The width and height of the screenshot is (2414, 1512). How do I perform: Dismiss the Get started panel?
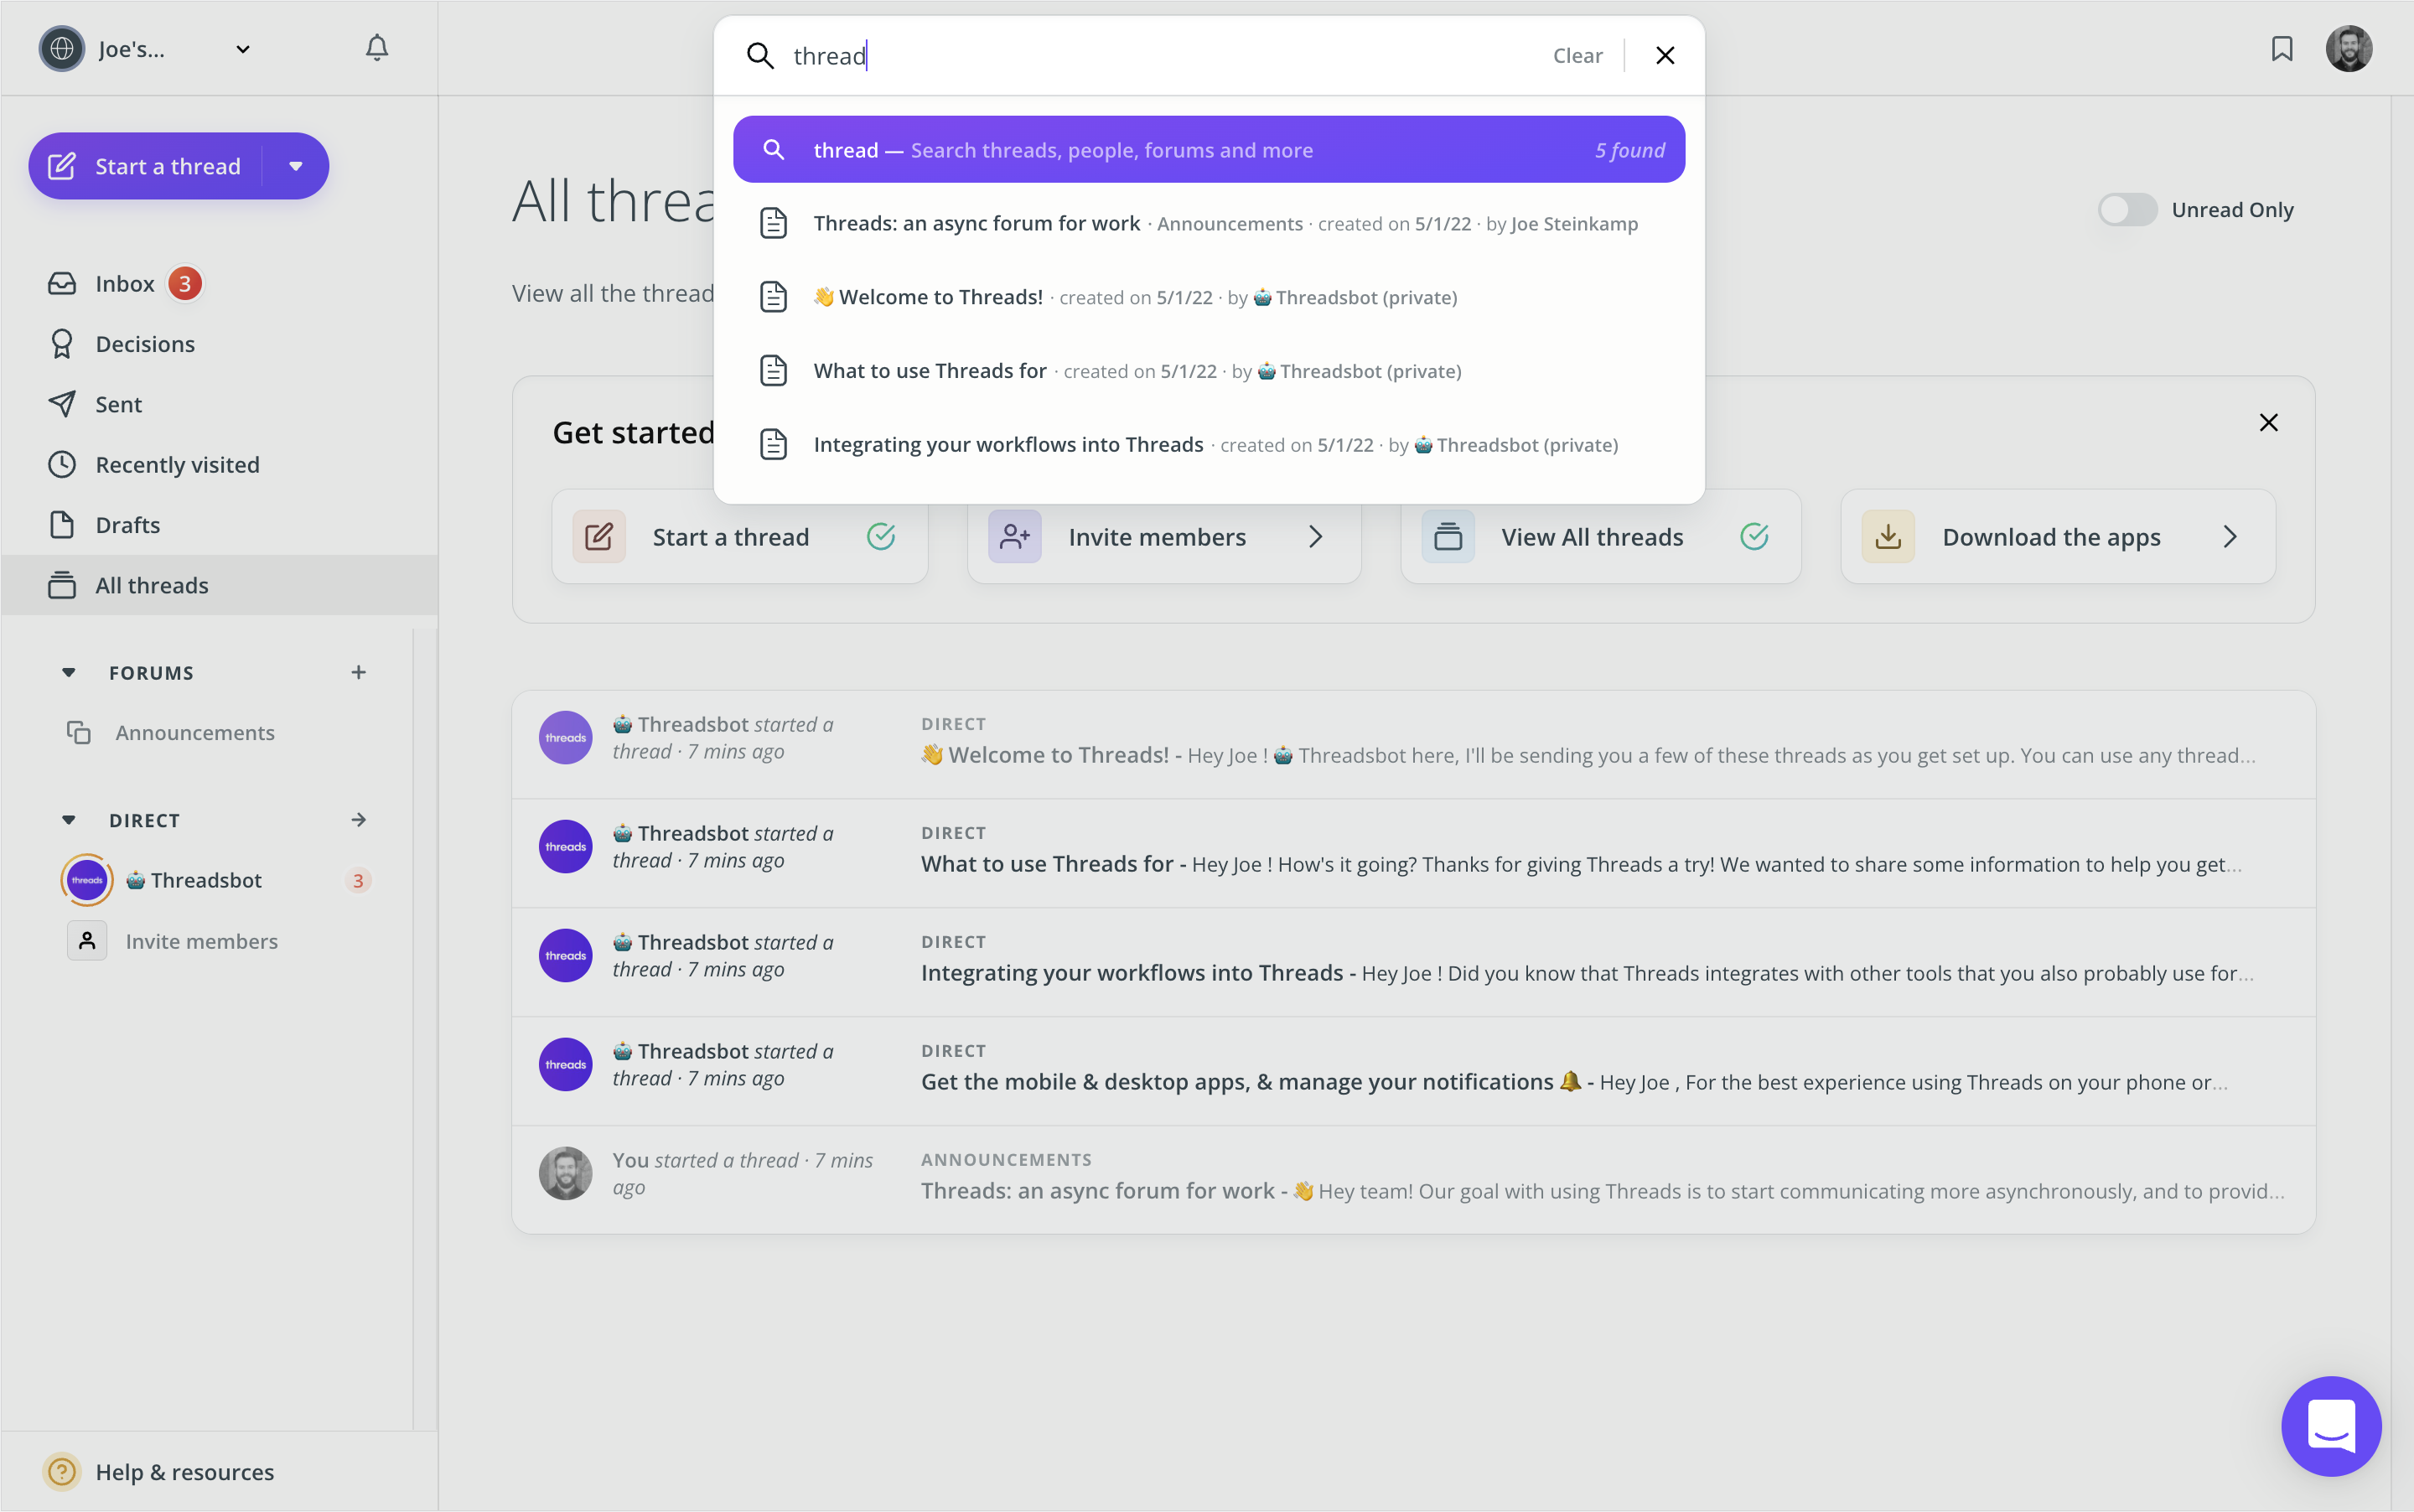coord(2268,422)
